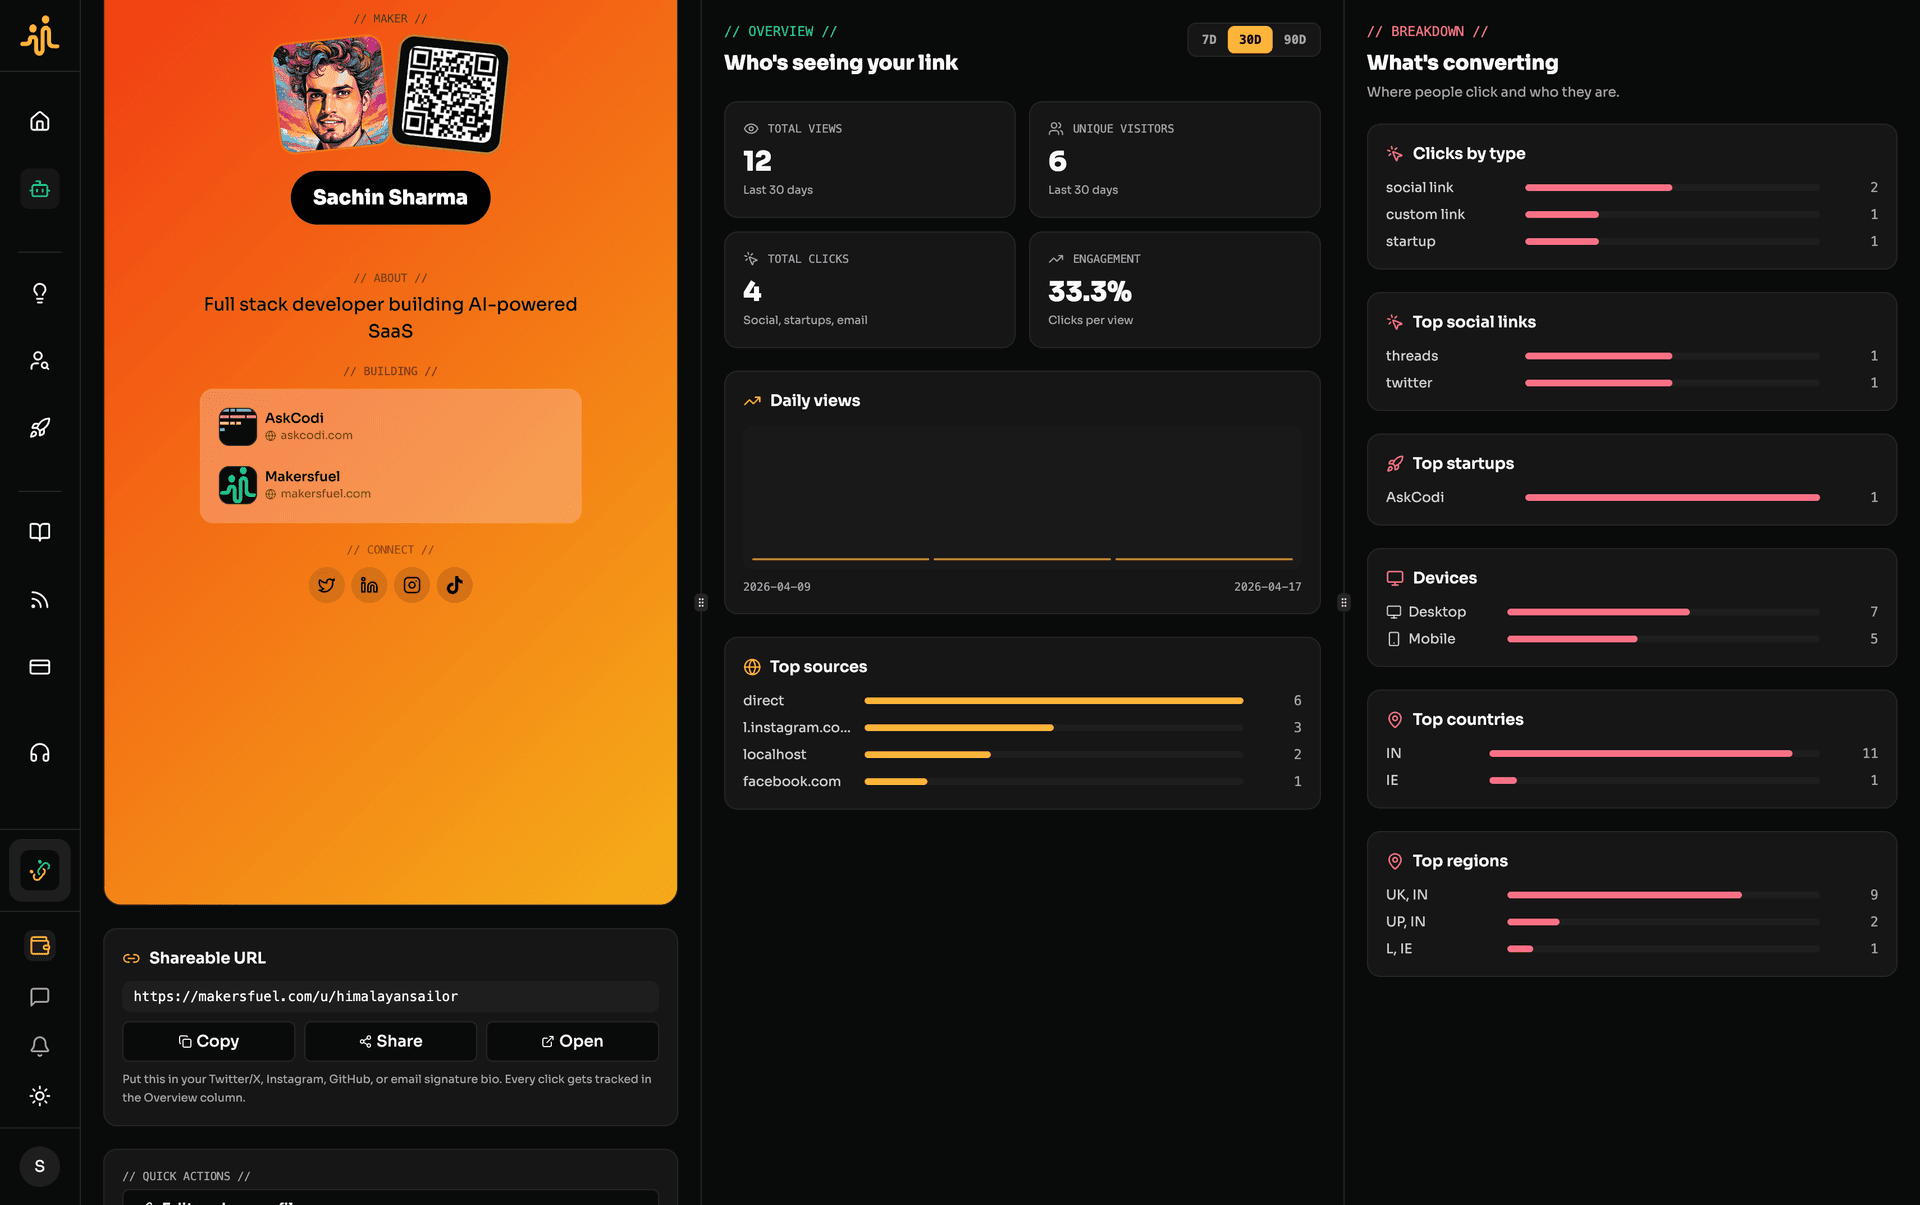Viewport: 1920px width, 1205px height.
Task: Click the "UP, IN" region label
Action: 1406,922
